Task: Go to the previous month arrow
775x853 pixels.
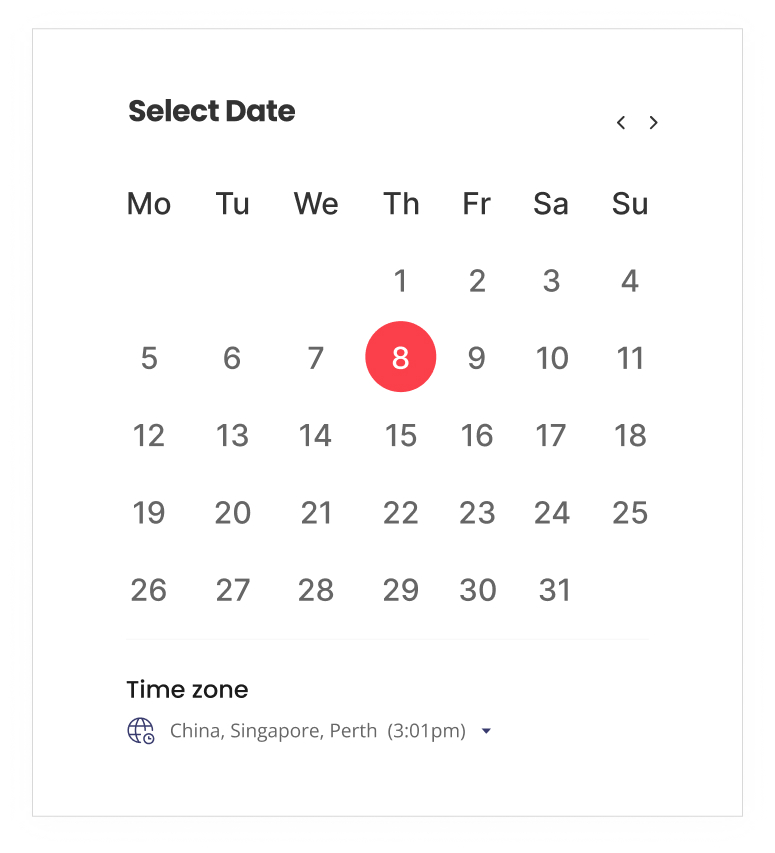Action: pos(621,123)
